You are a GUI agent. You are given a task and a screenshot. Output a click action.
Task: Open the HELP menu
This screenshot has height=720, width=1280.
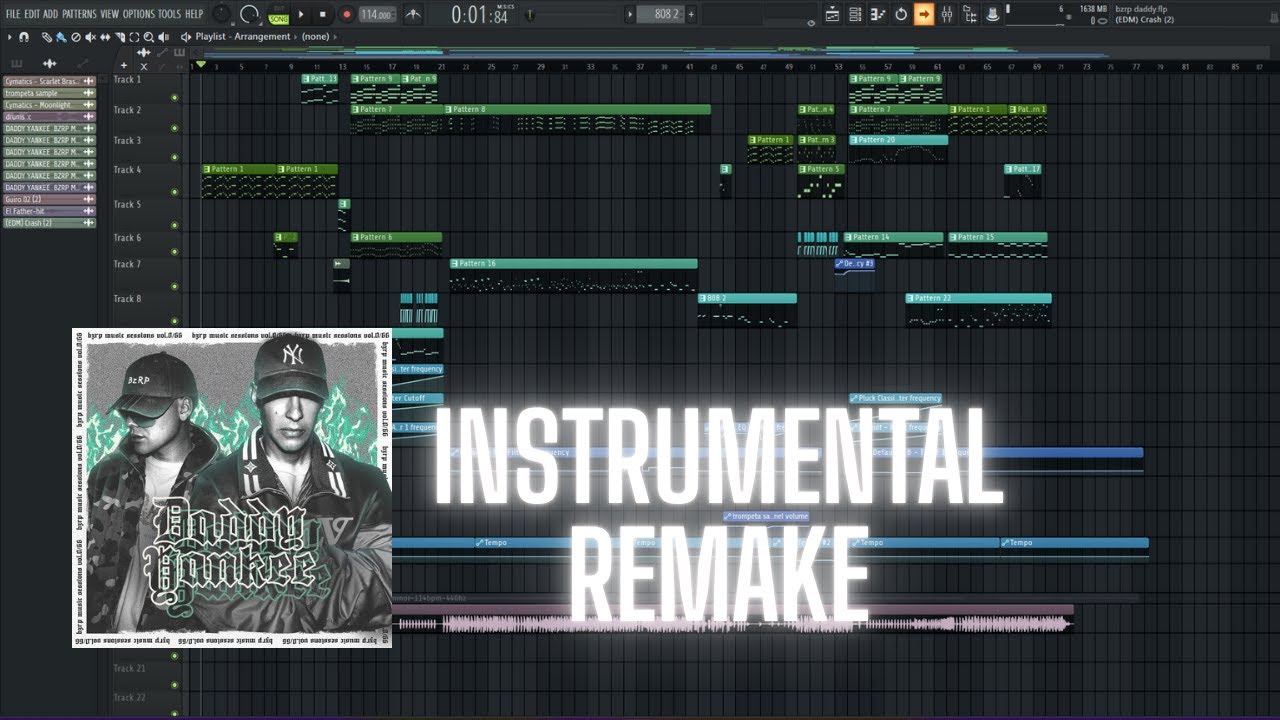pyautogui.click(x=194, y=14)
